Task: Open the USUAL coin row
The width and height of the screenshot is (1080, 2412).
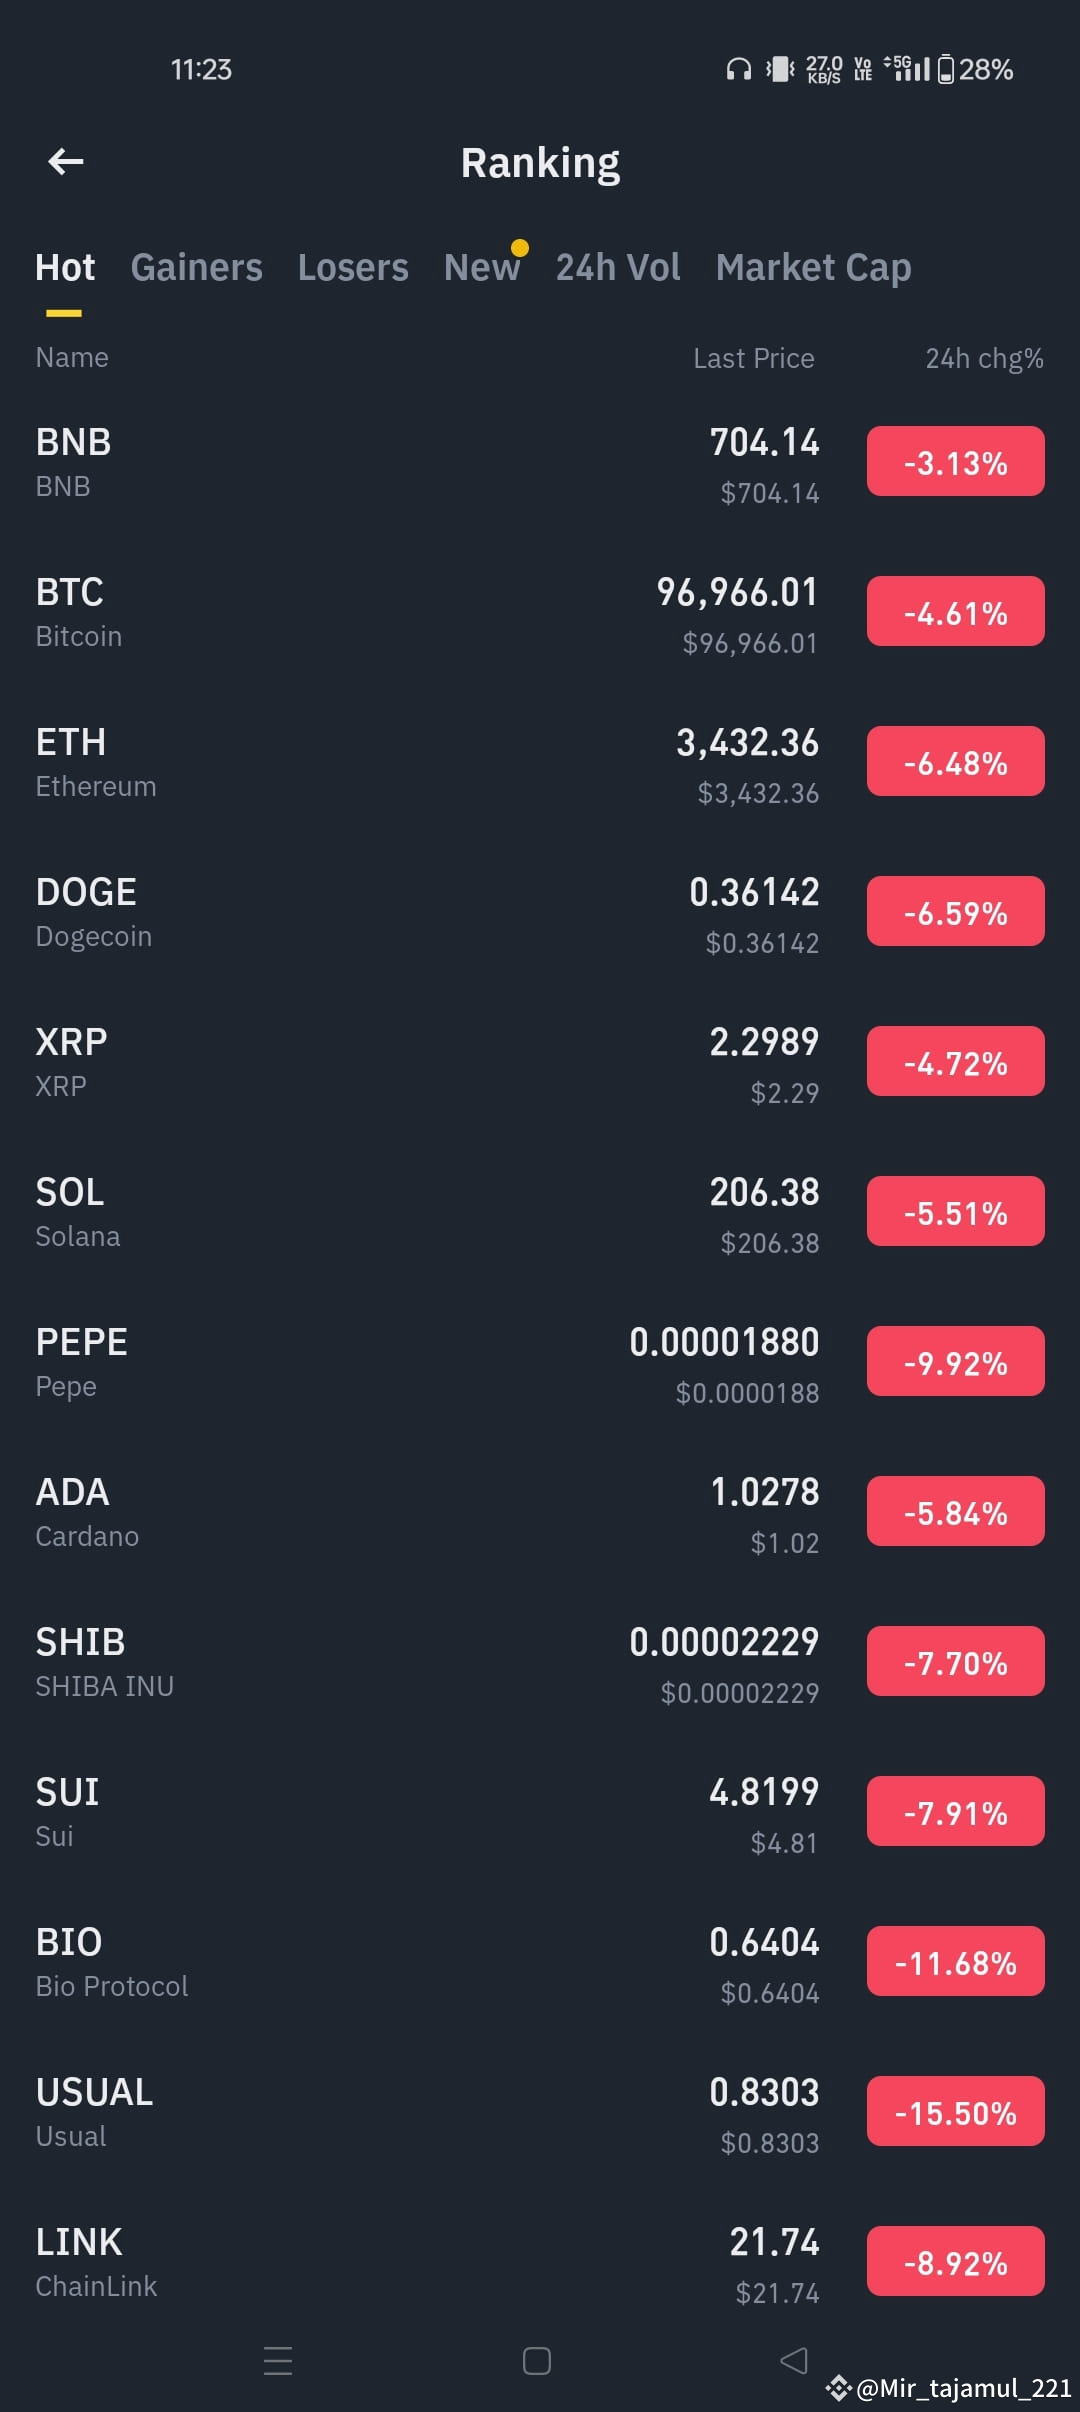Action: pyautogui.click(x=540, y=2112)
